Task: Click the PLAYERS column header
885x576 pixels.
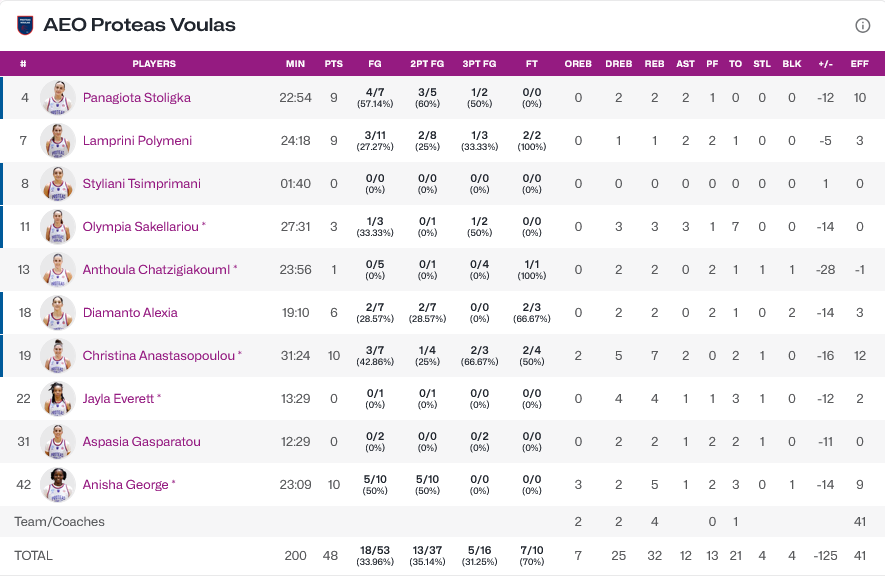Action: click(x=154, y=64)
